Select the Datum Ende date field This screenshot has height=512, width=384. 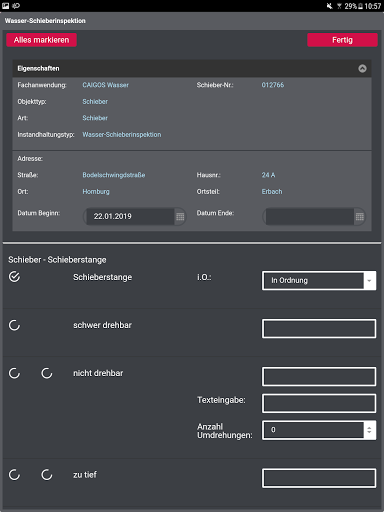309,217
